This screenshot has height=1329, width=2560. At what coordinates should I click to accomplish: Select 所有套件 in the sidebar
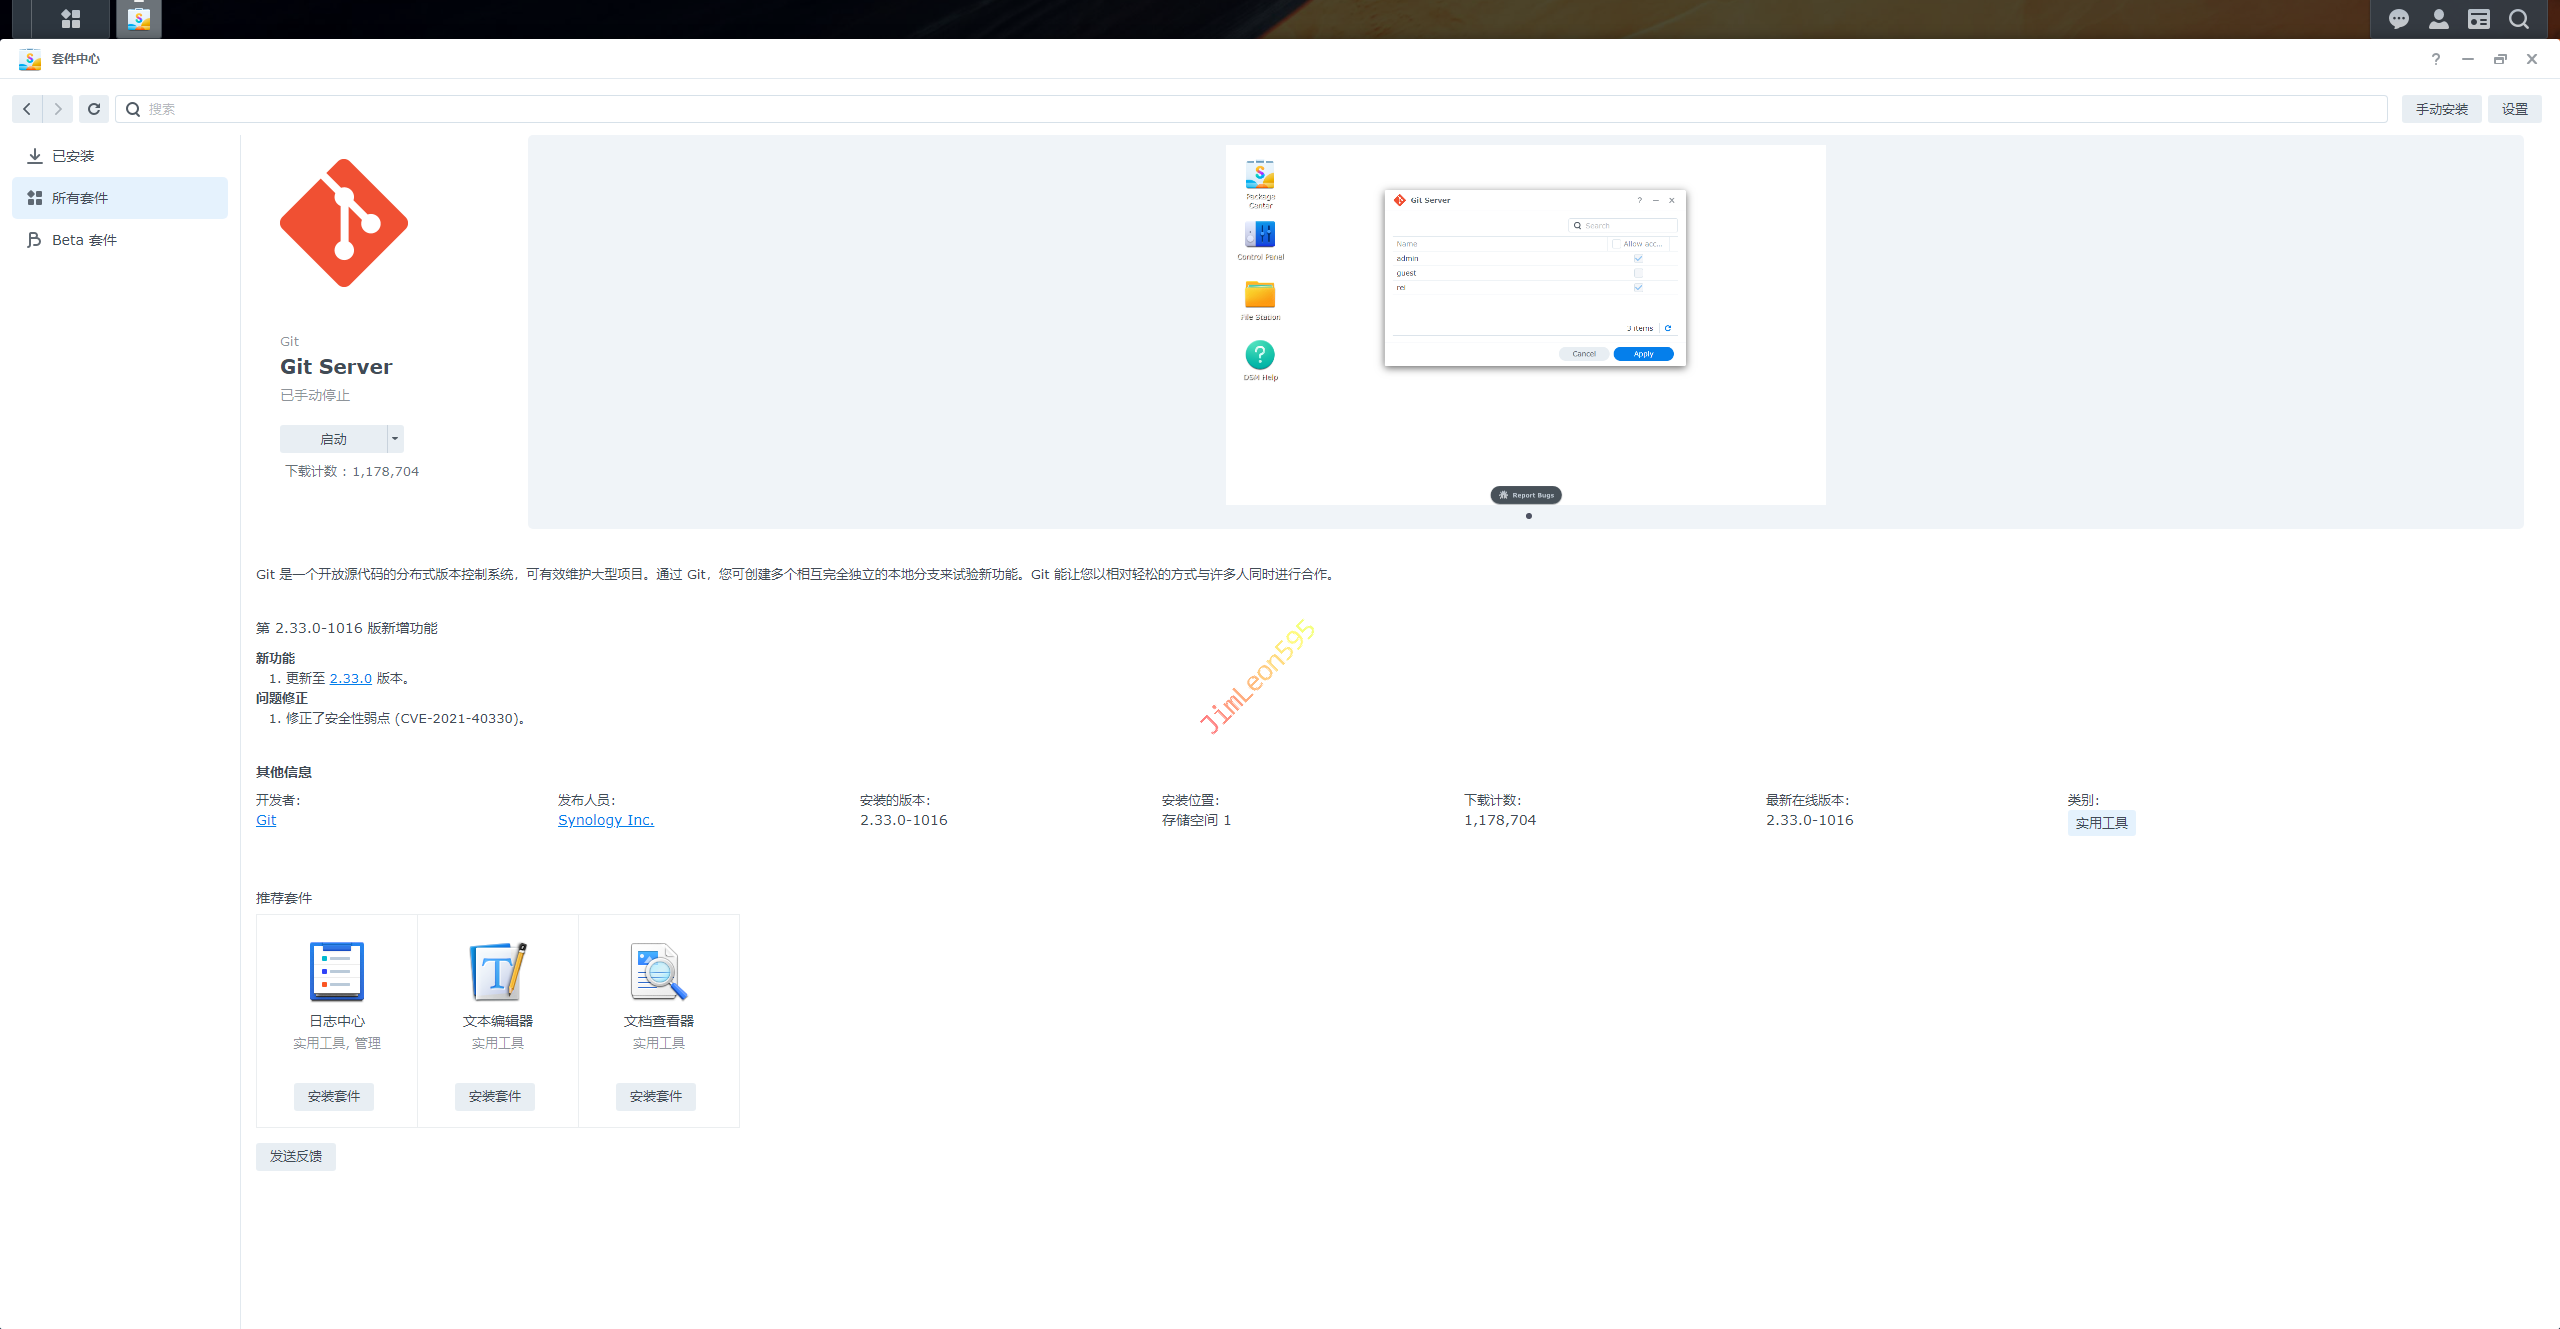click(x=80, y=198)
